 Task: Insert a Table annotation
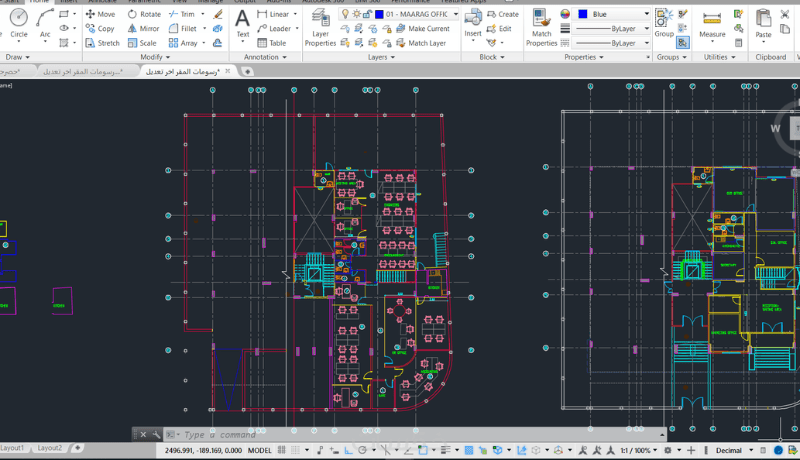(x=271, y=43)
